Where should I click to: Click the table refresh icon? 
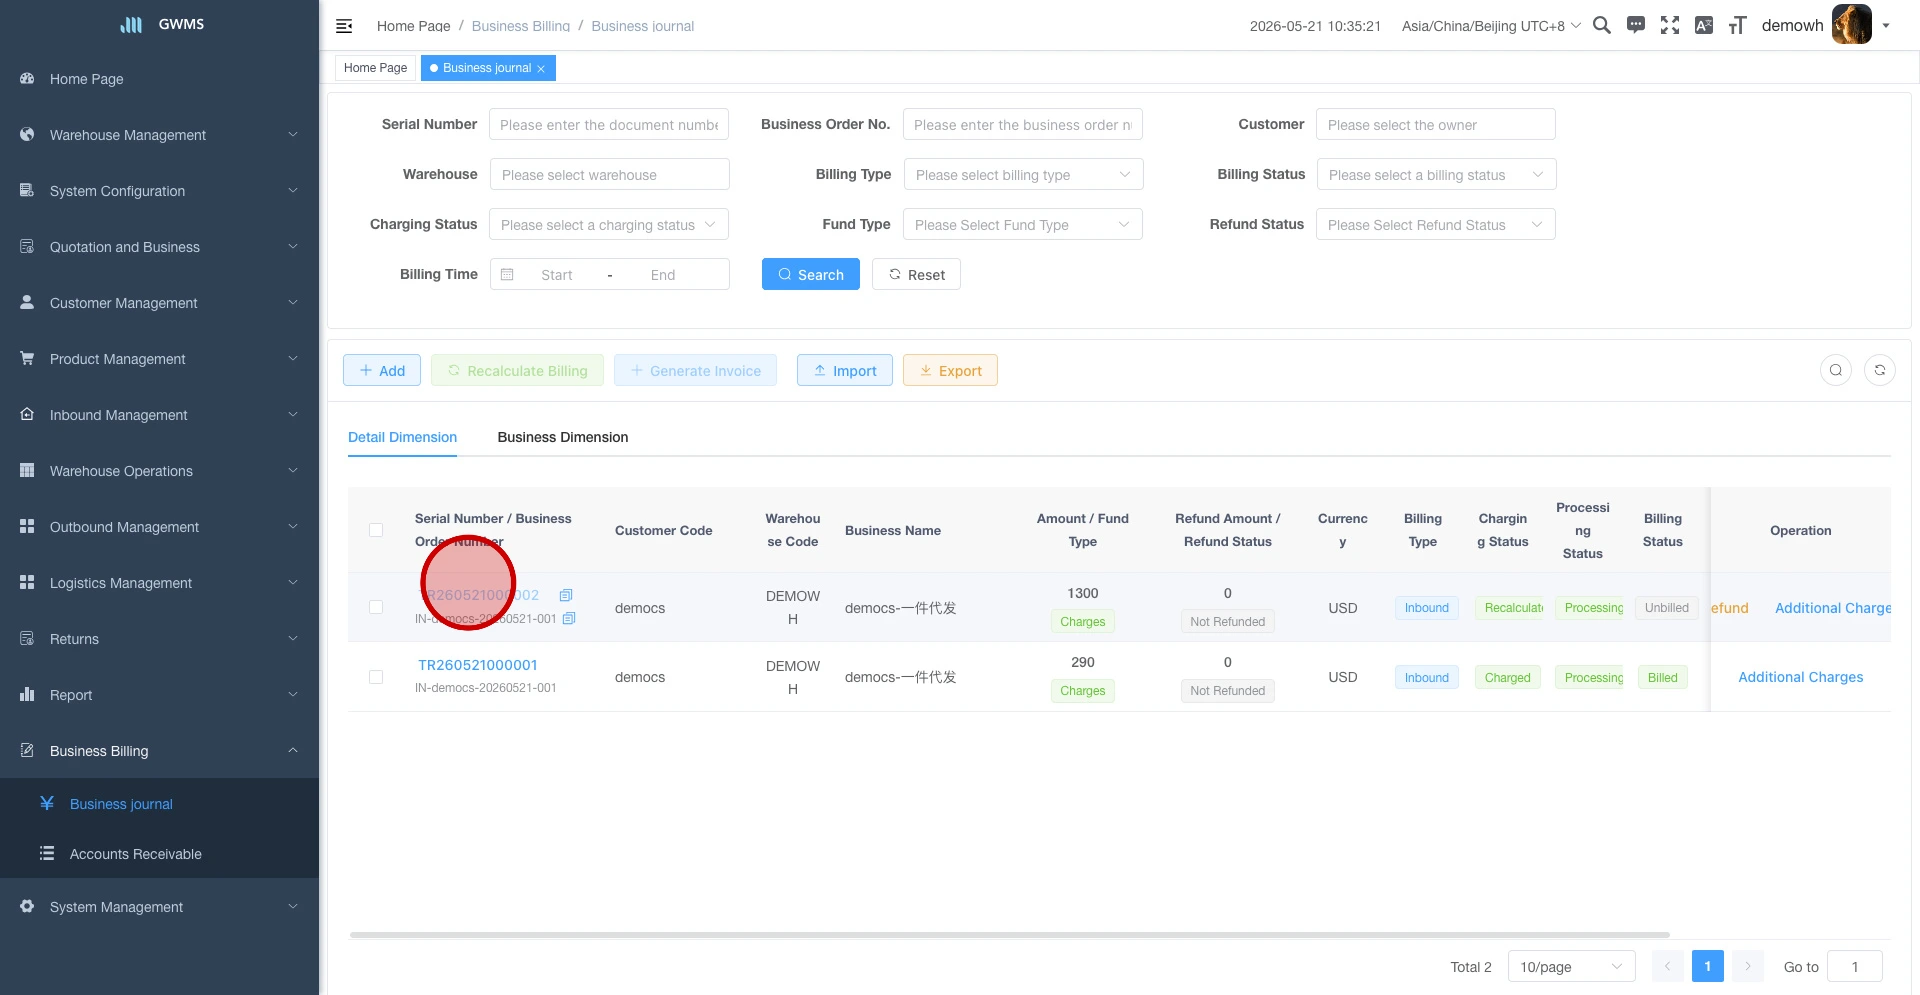[x=1880, y=370]
